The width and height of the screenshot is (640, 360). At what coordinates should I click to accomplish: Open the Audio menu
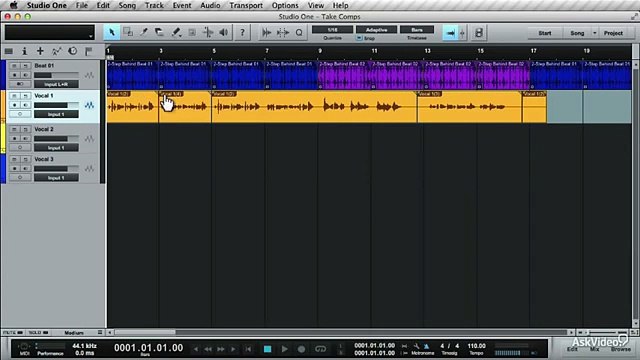point(210,5)
